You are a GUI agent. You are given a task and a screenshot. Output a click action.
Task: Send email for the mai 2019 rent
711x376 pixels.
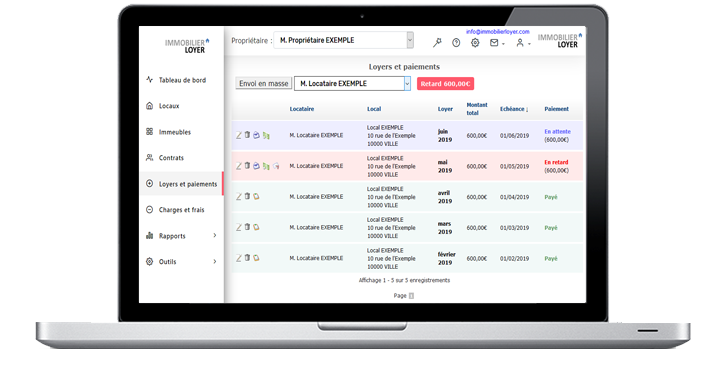click(256, 166)
